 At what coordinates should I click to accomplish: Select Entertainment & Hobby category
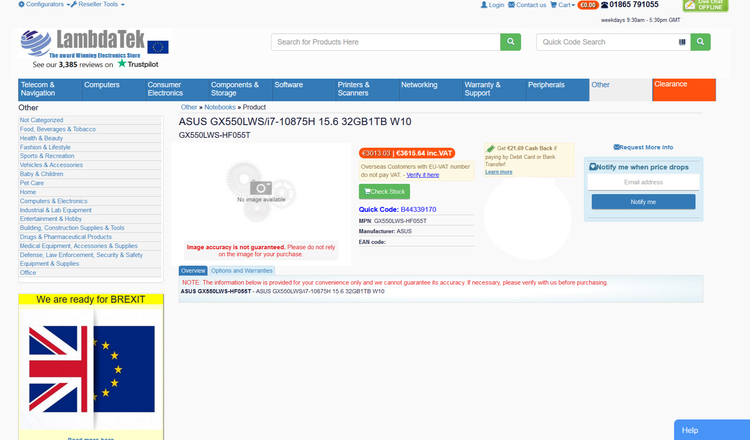point(51,219)
